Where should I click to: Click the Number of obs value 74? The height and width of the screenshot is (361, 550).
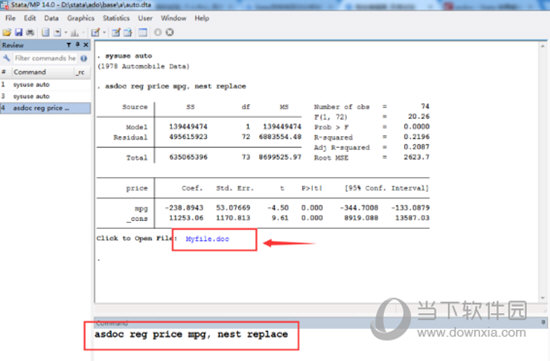pos(425,106)
